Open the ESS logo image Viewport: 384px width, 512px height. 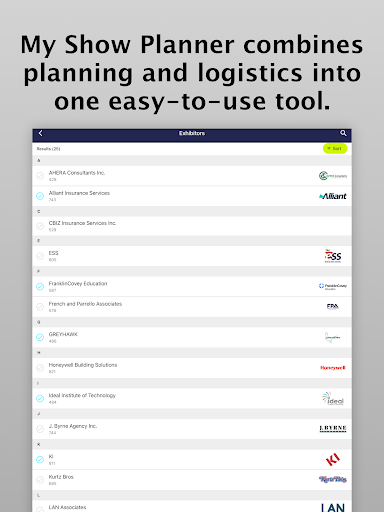pos(333,256)
